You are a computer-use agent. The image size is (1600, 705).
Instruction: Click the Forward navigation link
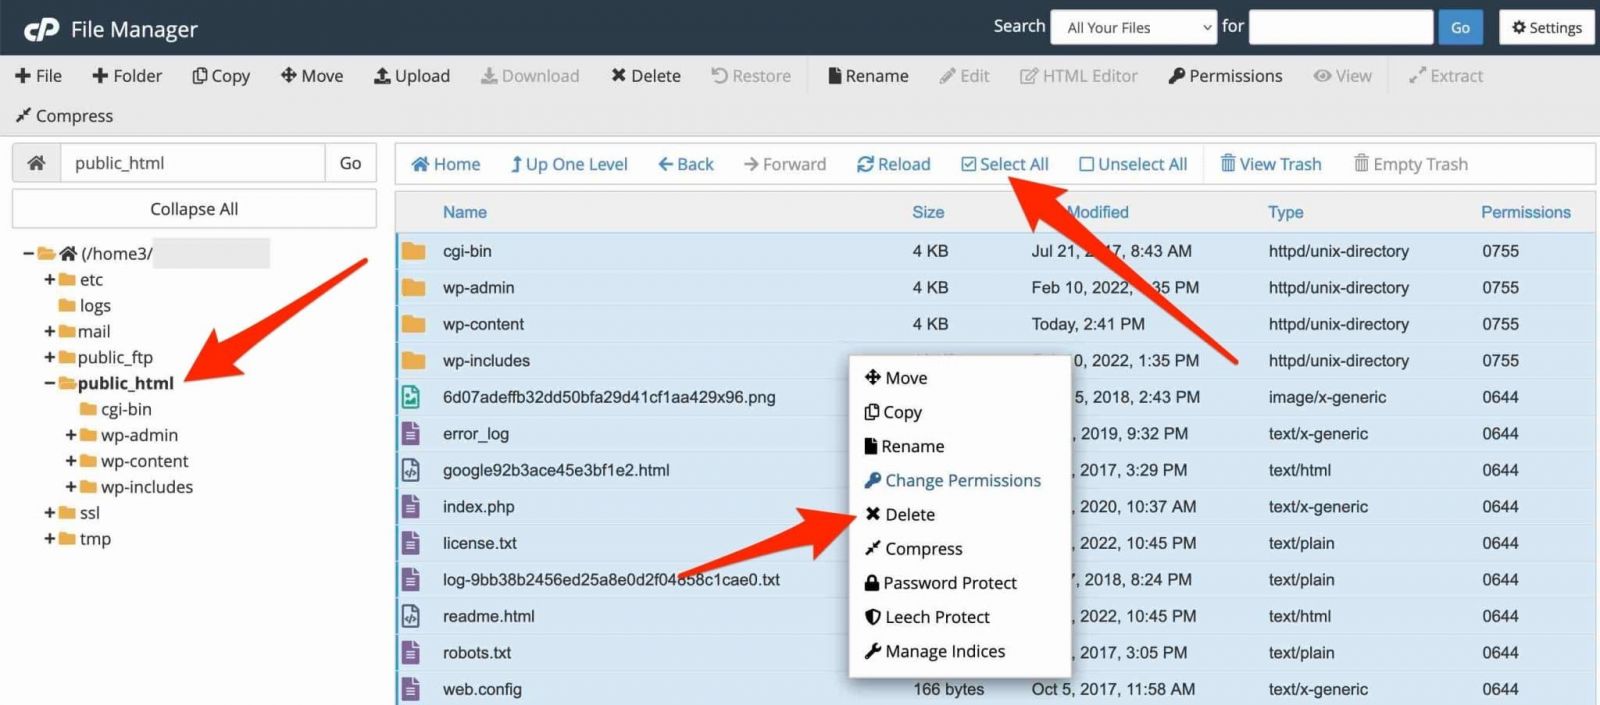pos(785,165)
